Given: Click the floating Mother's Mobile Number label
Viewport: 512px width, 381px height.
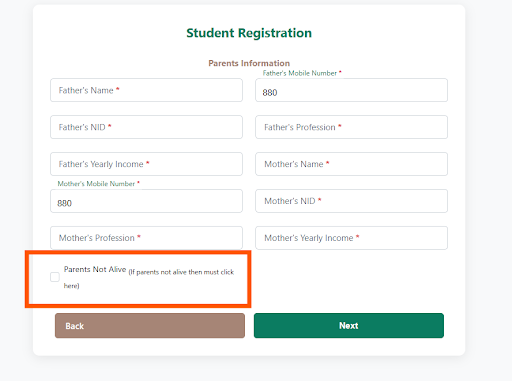Looking at the screenshot, I should (x=96, y=184).
